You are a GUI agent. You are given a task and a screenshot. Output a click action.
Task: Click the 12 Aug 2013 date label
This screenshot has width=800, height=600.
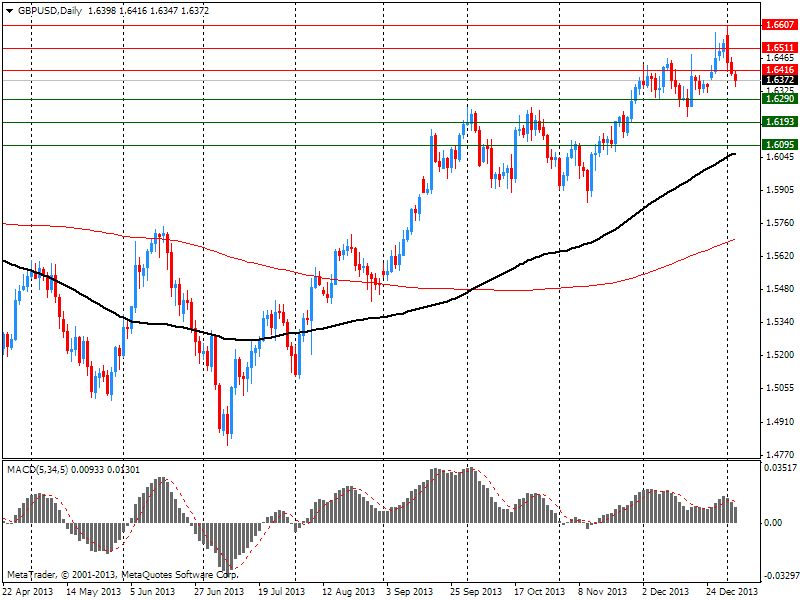click(x=348, y=591)
